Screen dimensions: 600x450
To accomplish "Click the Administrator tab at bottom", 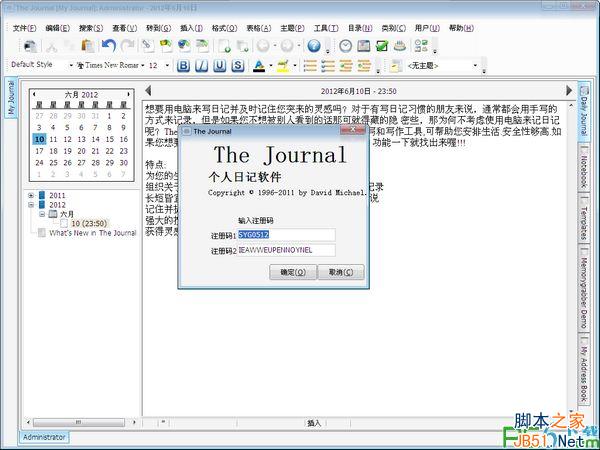I will coord(44,437).
